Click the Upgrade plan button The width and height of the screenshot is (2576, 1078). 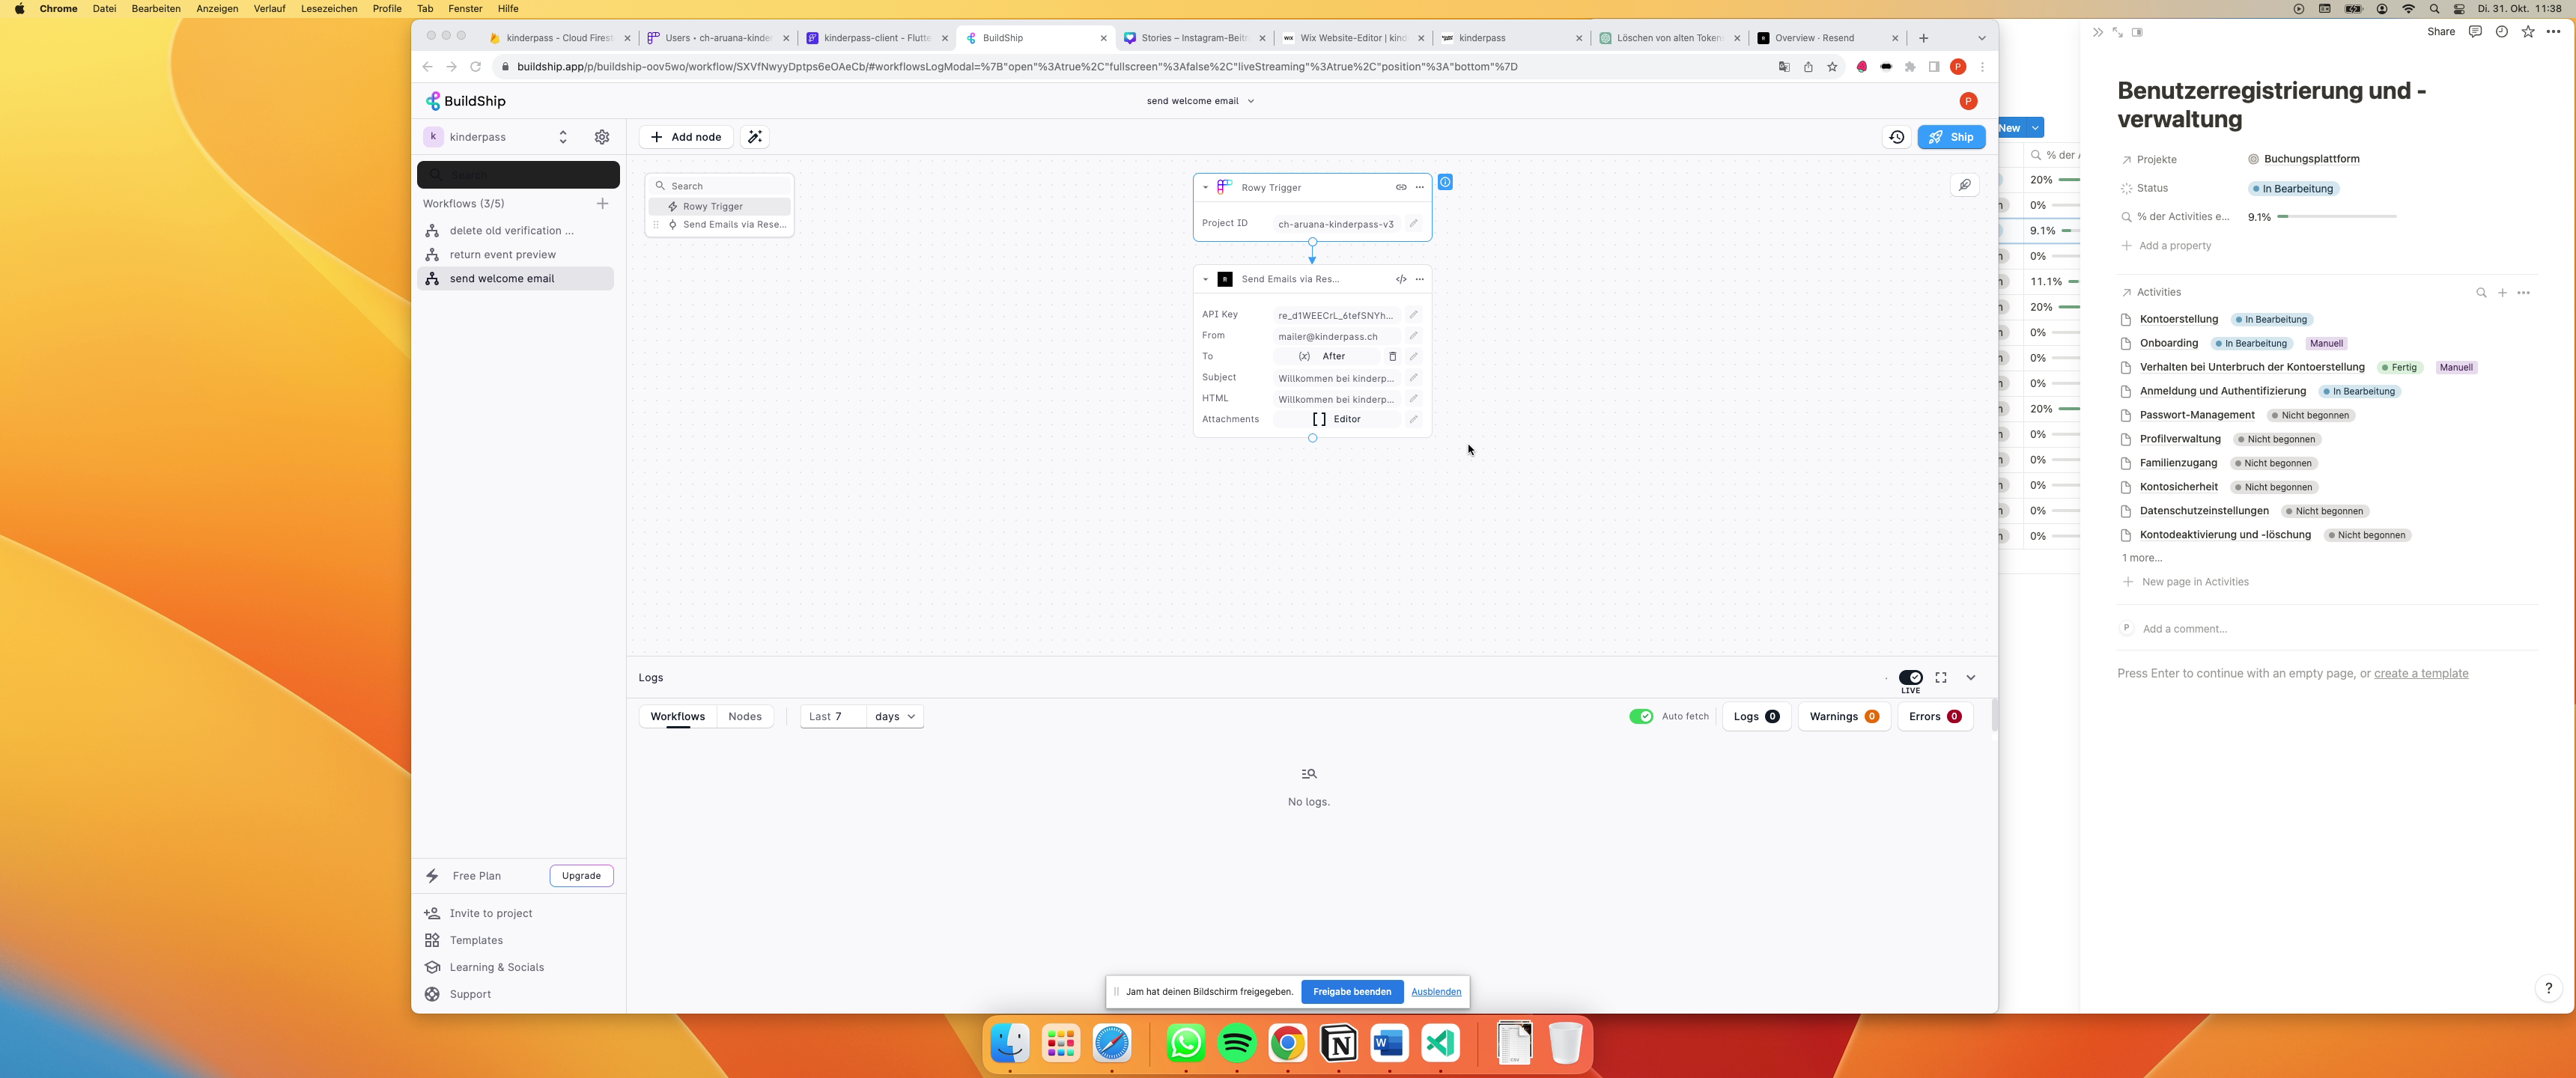[581, 875]
